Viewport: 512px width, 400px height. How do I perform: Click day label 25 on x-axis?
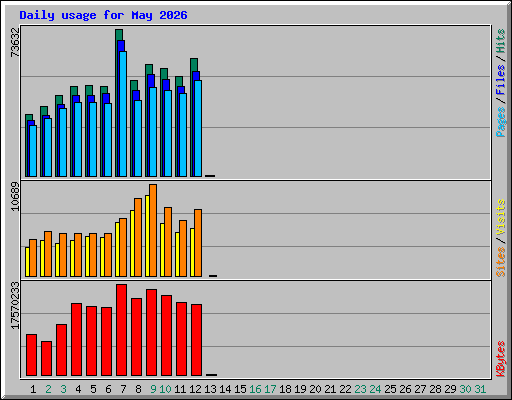pyautogui.click(x=390, y=389)
